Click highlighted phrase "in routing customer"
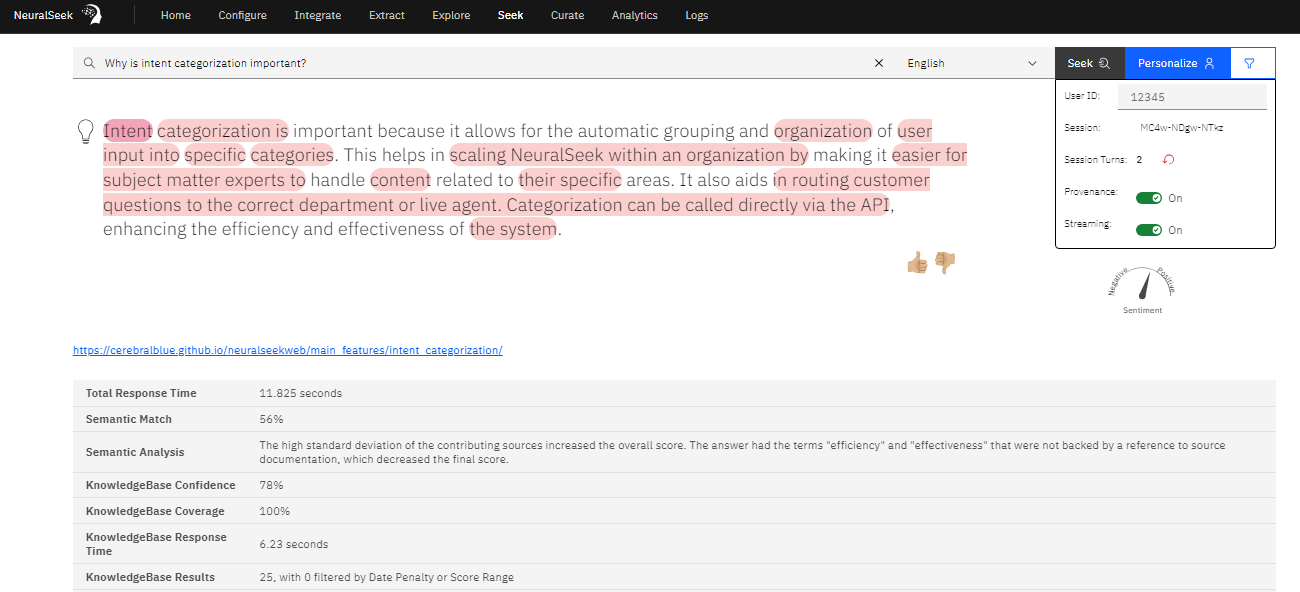 pyautogui.click(x=851, y=180)
